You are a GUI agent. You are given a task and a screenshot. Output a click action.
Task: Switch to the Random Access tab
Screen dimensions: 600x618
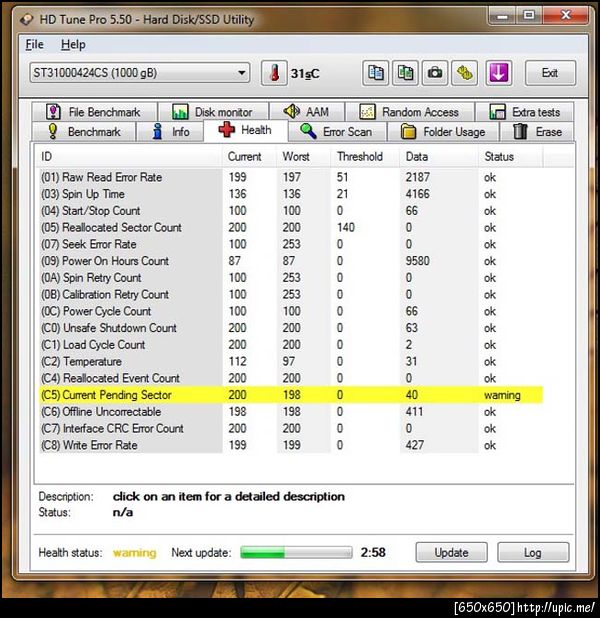pos(410,112)
